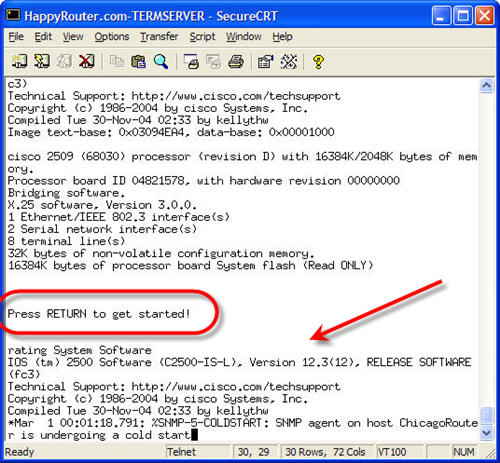This screenshot has width=500, height=463.
Task: Click the tools icon left of Help
Action: [x=289, y=62]
